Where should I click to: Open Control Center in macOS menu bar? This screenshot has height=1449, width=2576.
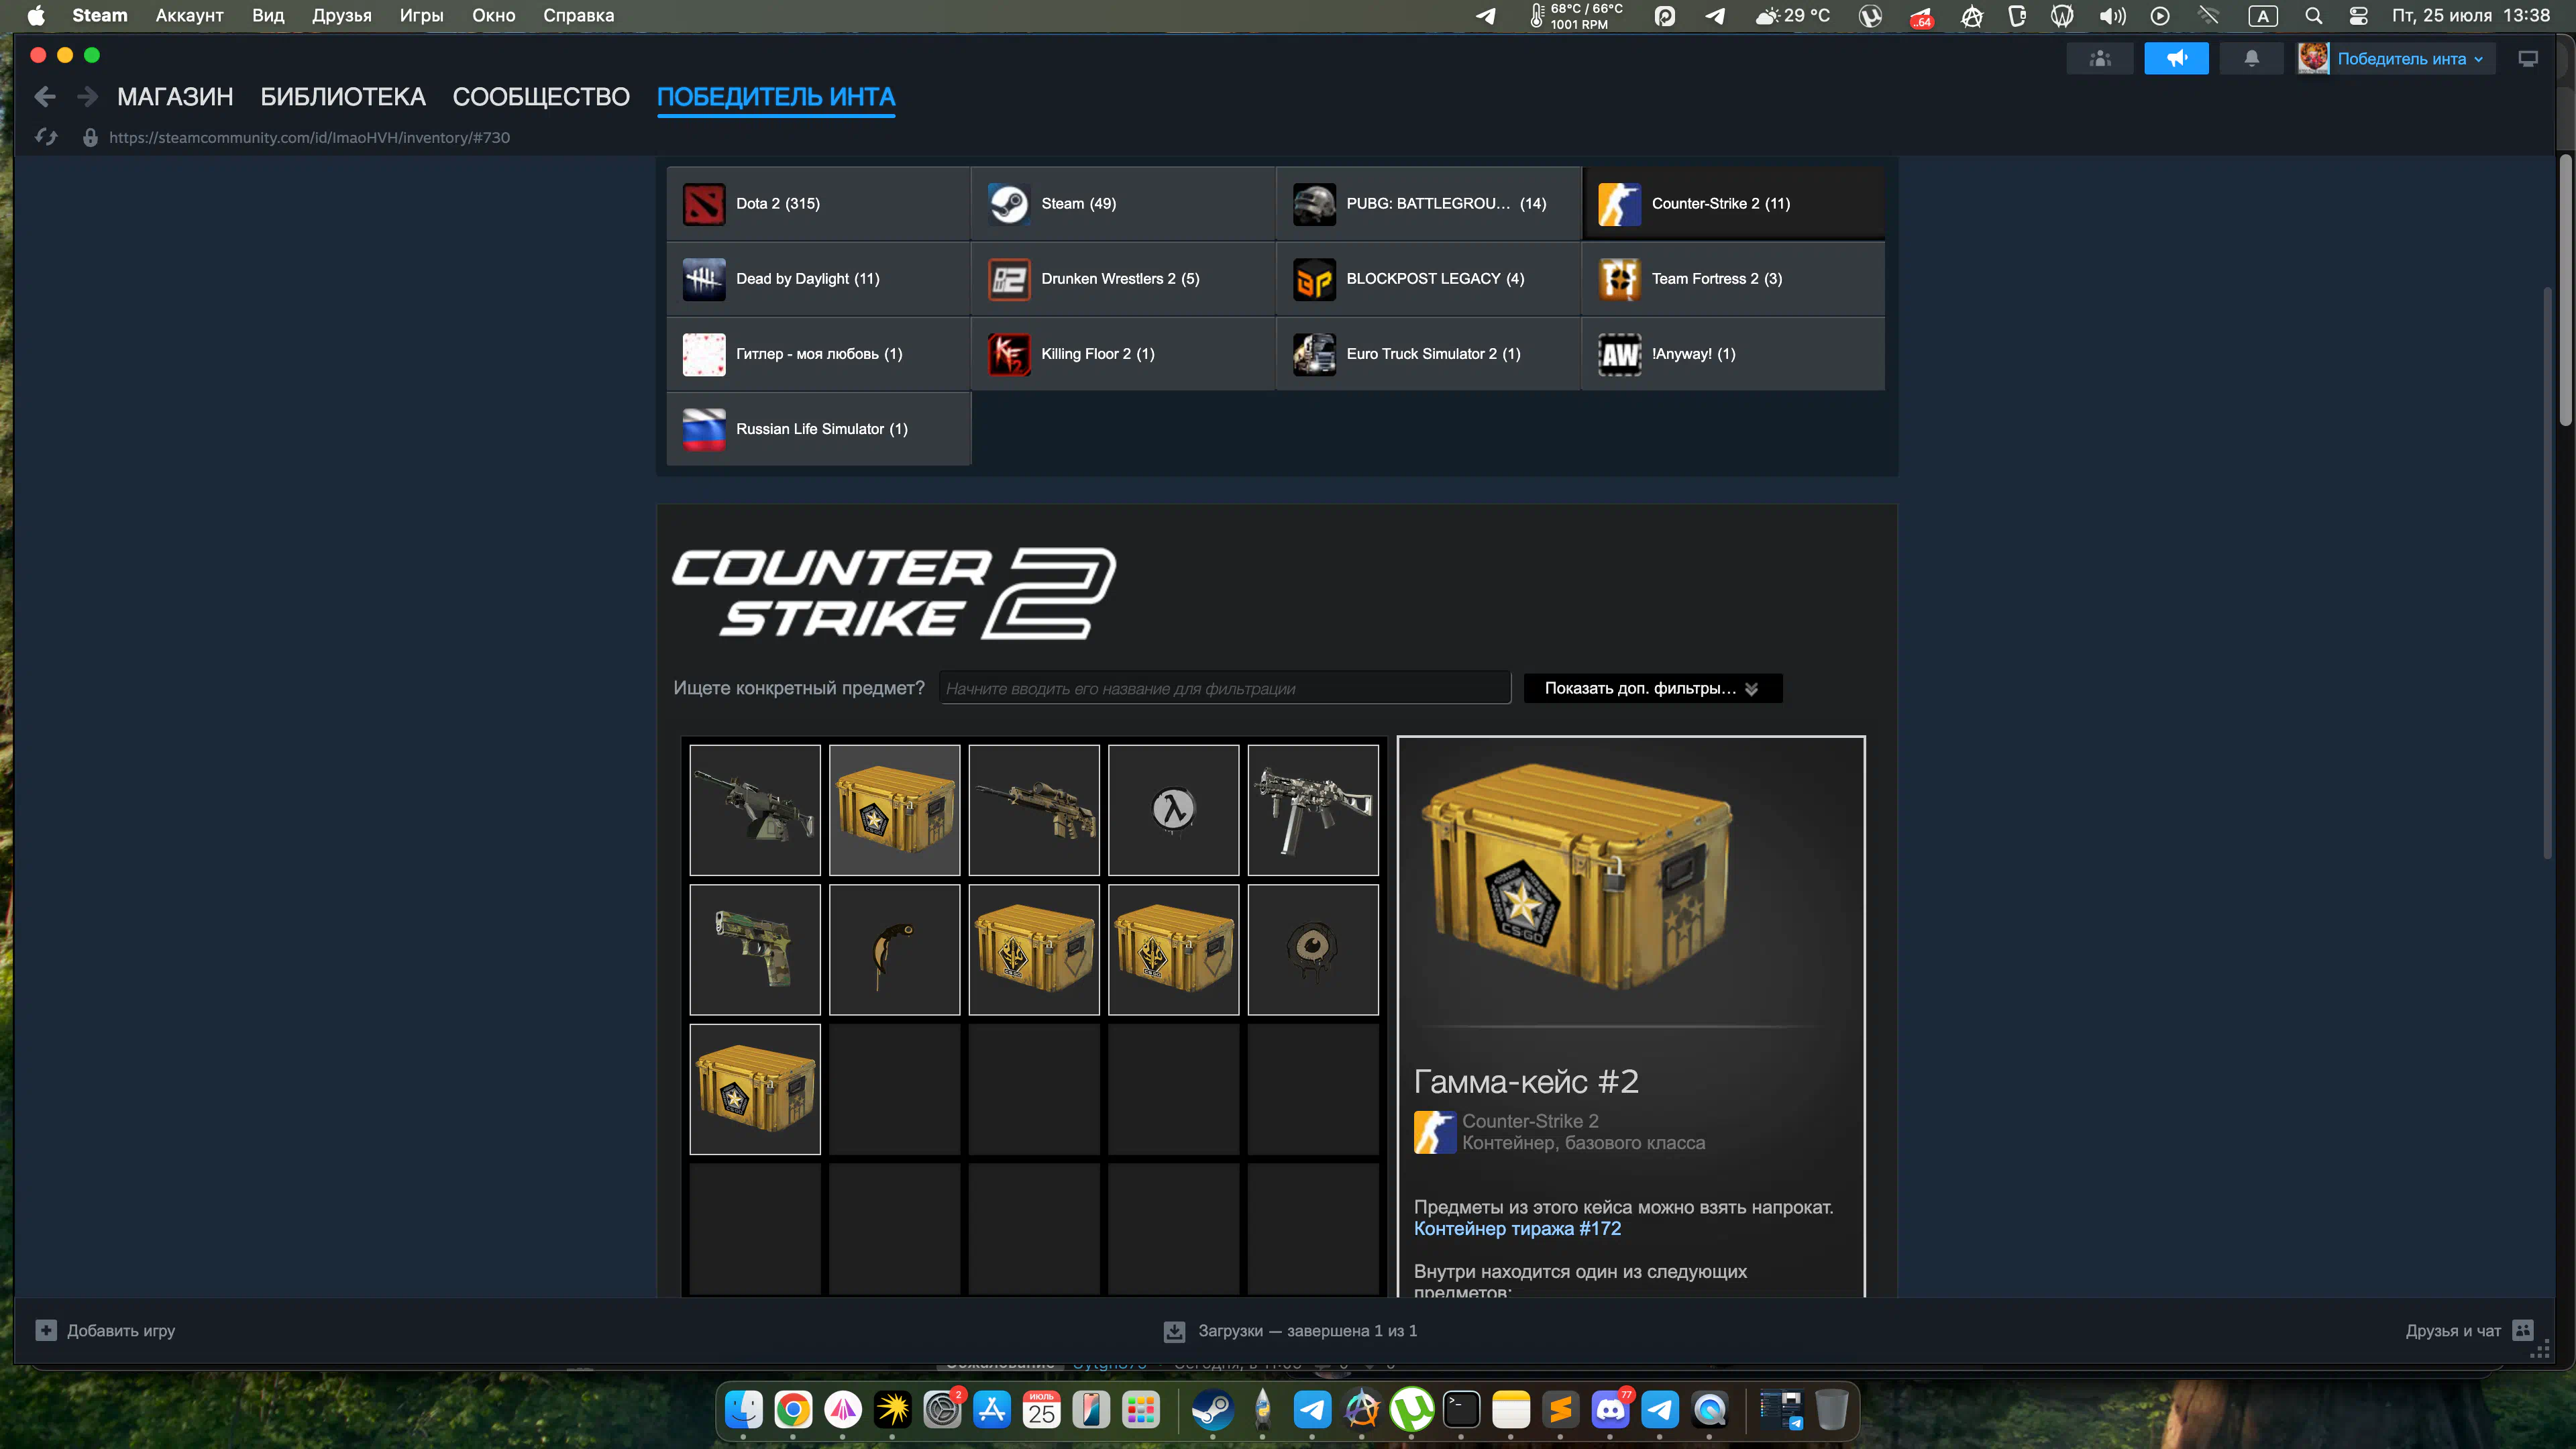coord(2358,15)
